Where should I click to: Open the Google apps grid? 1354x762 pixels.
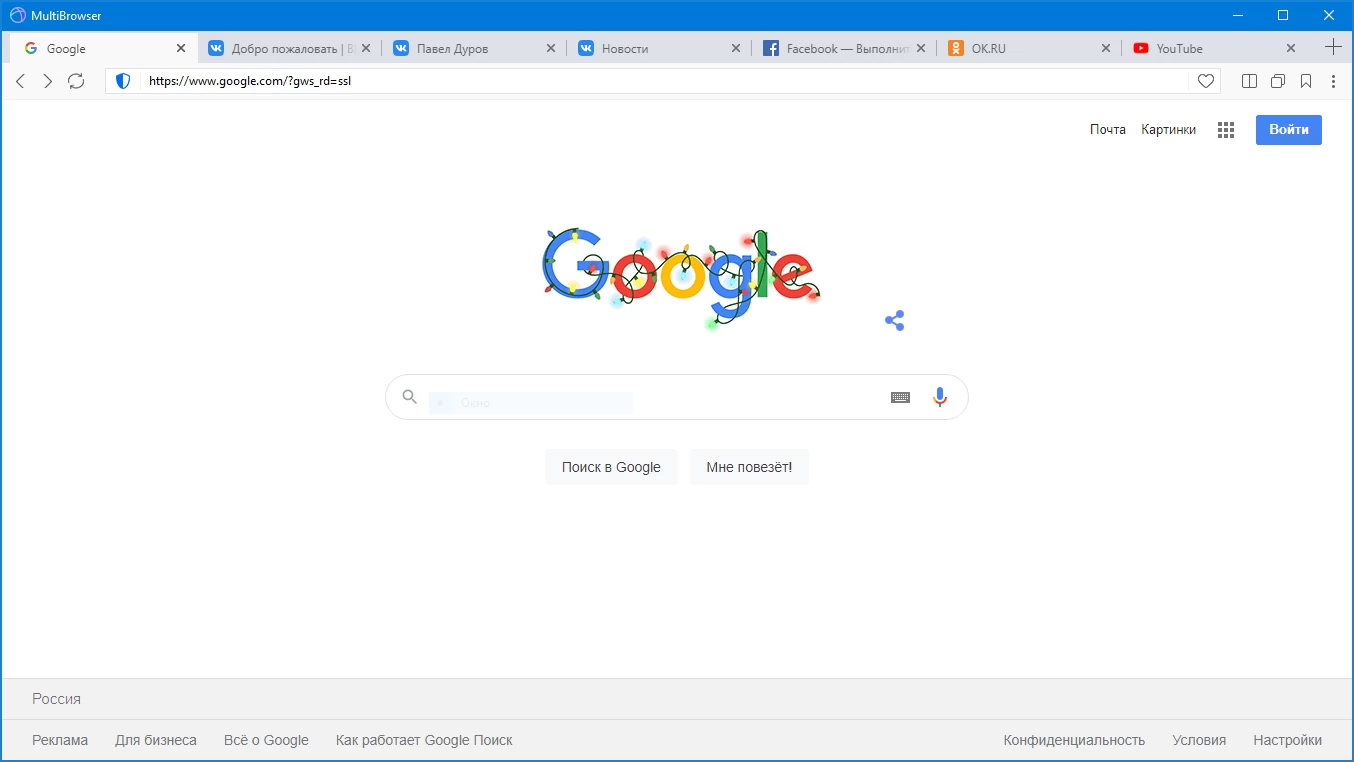[x=1226, y=130]
